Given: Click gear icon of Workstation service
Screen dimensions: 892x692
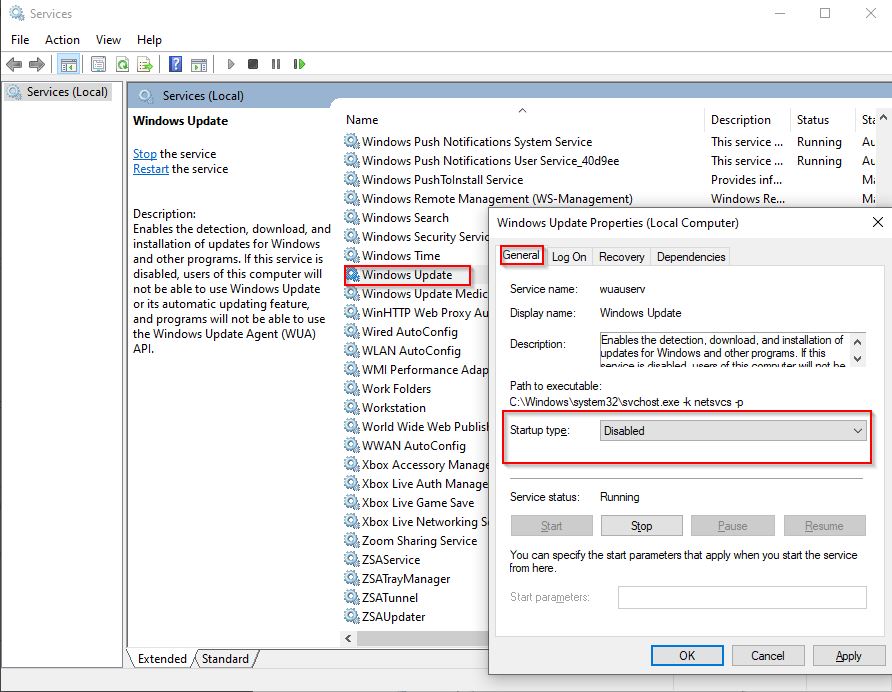Looking at the screenshot, I should 352,407.
